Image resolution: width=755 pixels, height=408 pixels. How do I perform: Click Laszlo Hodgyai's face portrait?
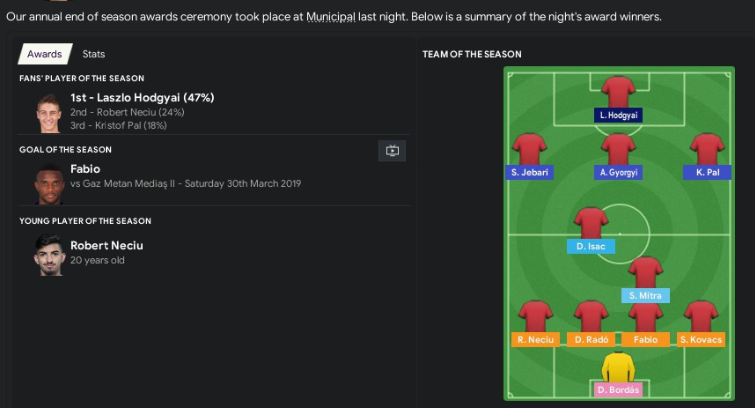pyautogui.click(x=49, y=113)
